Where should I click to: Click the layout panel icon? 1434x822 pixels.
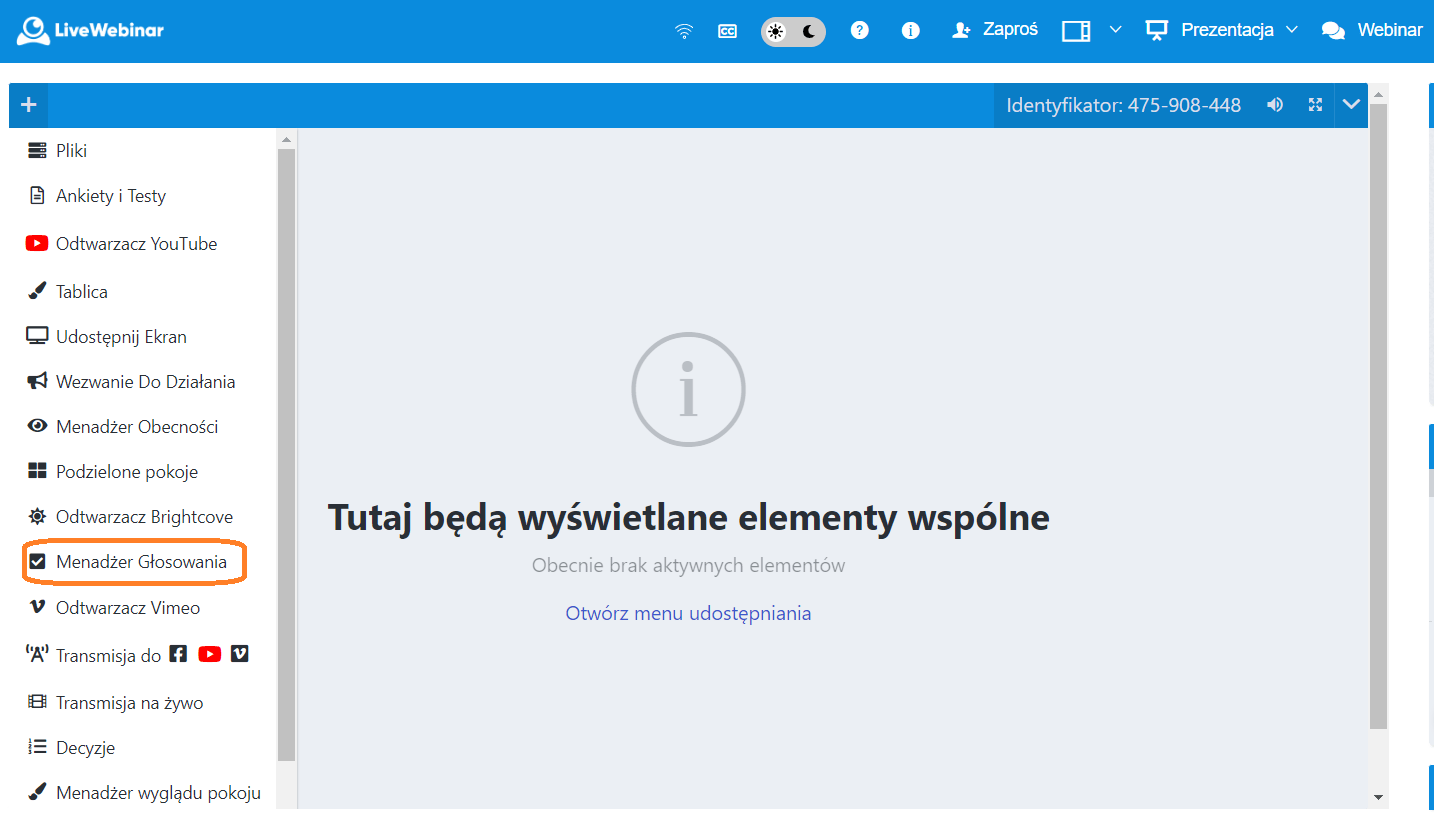[1076, 31]
